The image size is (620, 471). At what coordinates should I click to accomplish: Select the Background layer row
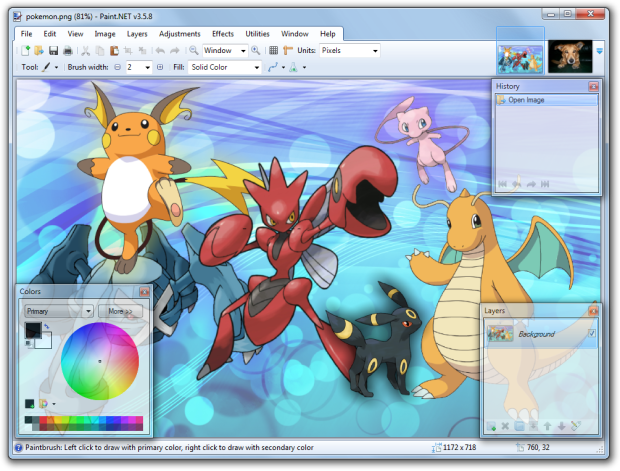tap(541, 334)
